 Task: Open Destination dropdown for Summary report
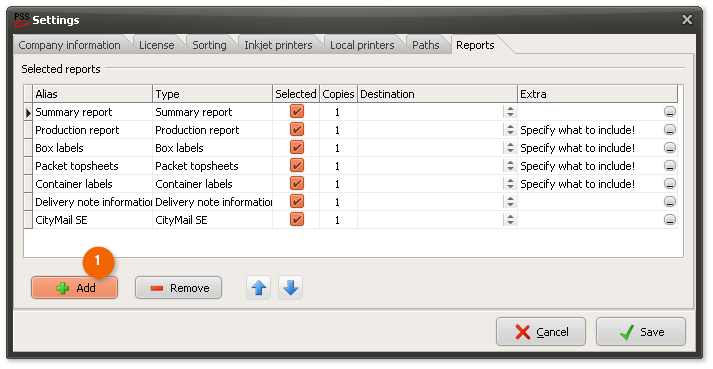click(510, 111)
